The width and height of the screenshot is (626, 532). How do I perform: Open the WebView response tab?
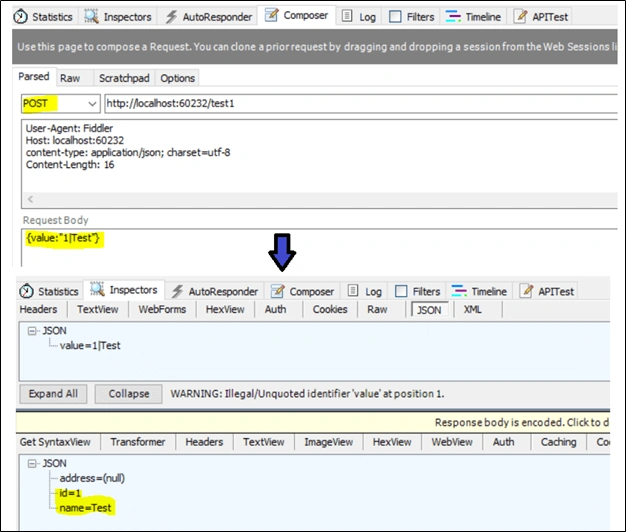point(452,442)
